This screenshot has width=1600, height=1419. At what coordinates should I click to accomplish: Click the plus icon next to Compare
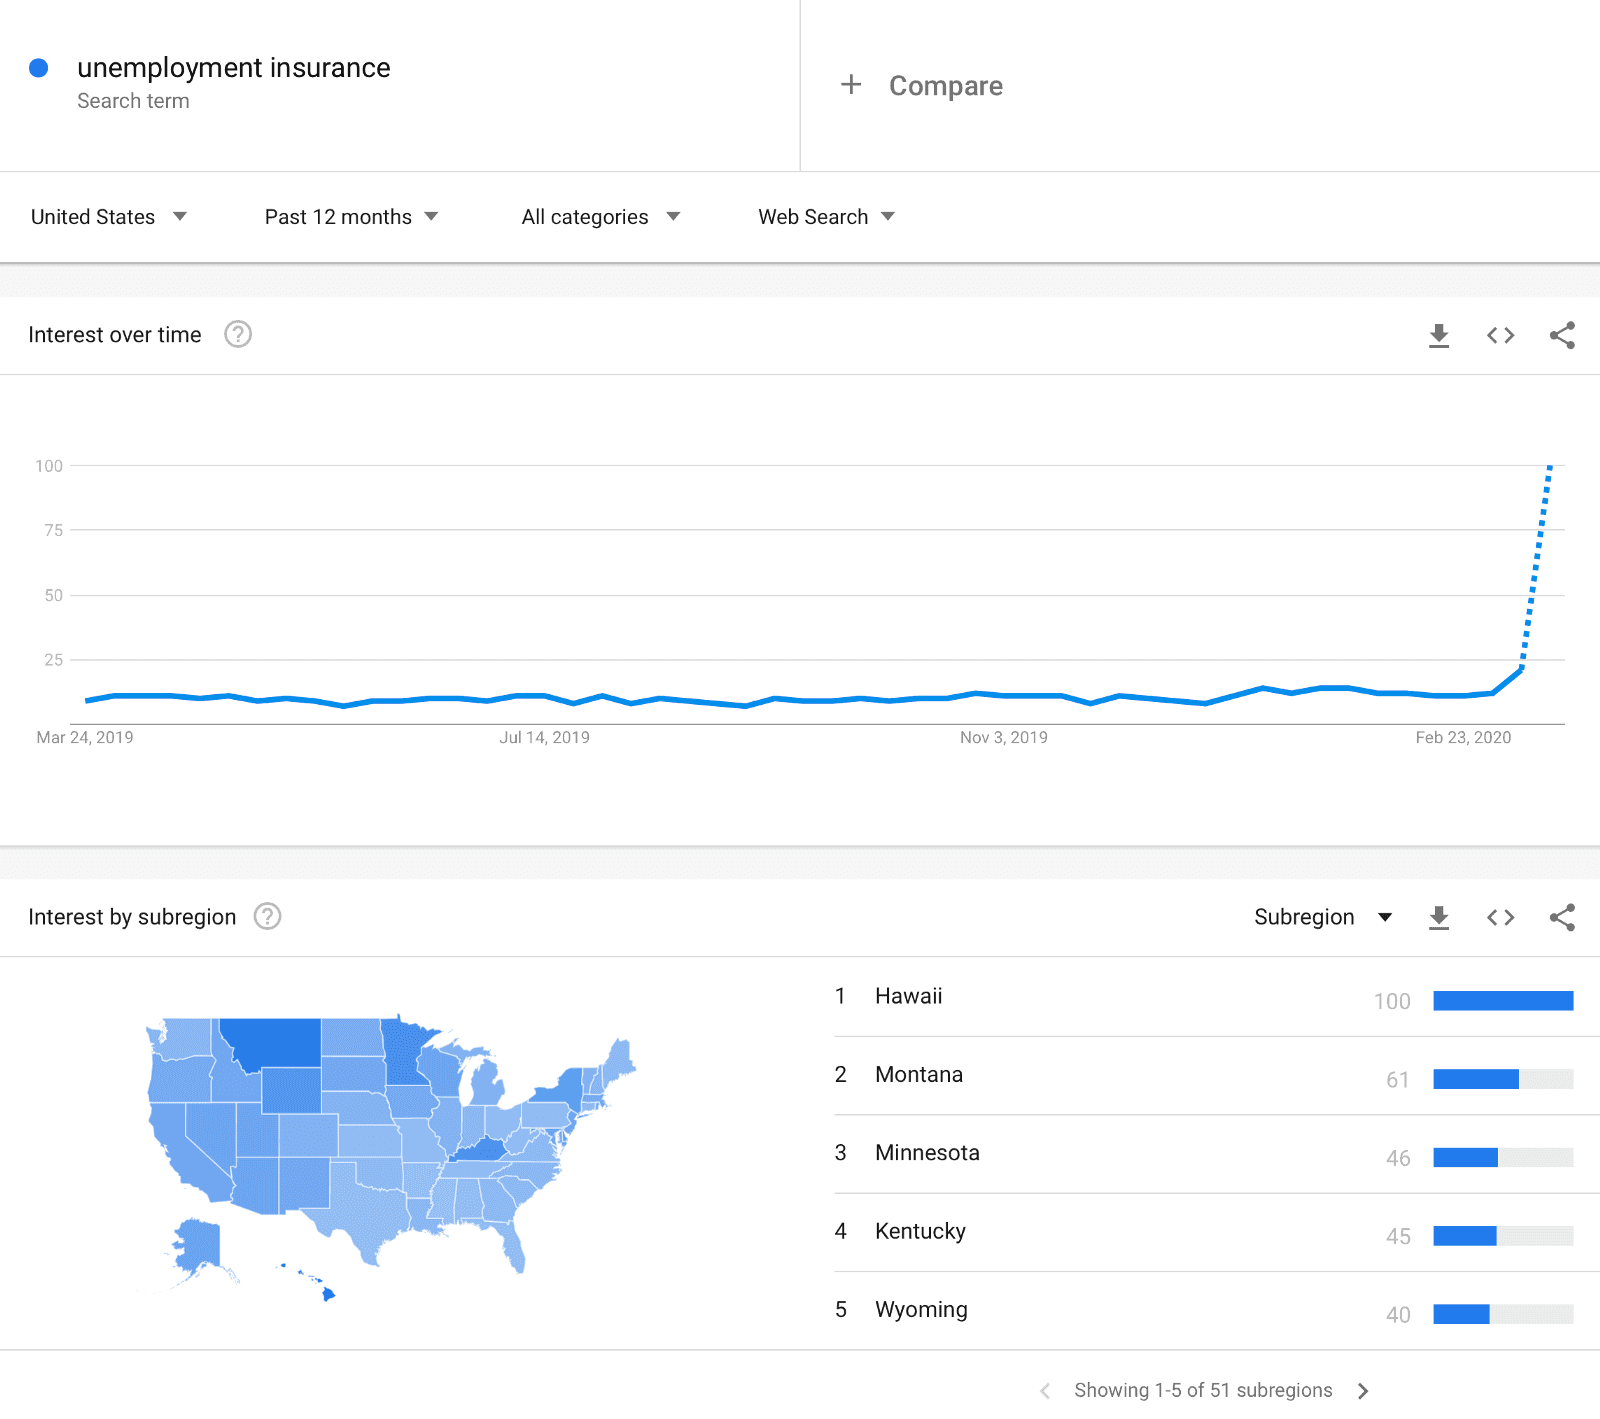(851, 85)
